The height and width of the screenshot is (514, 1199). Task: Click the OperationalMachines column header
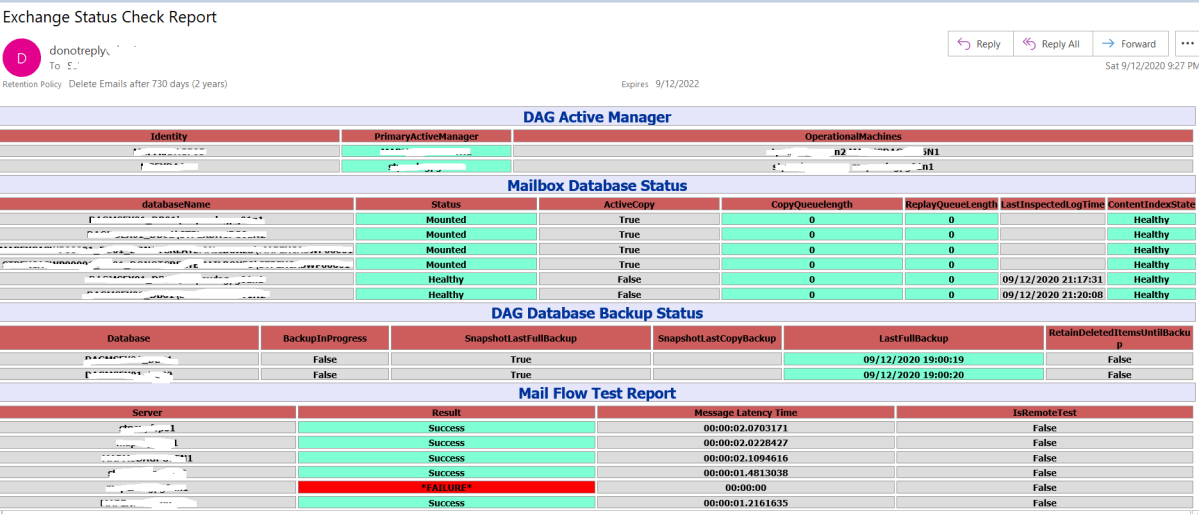(x=852, y=136)
